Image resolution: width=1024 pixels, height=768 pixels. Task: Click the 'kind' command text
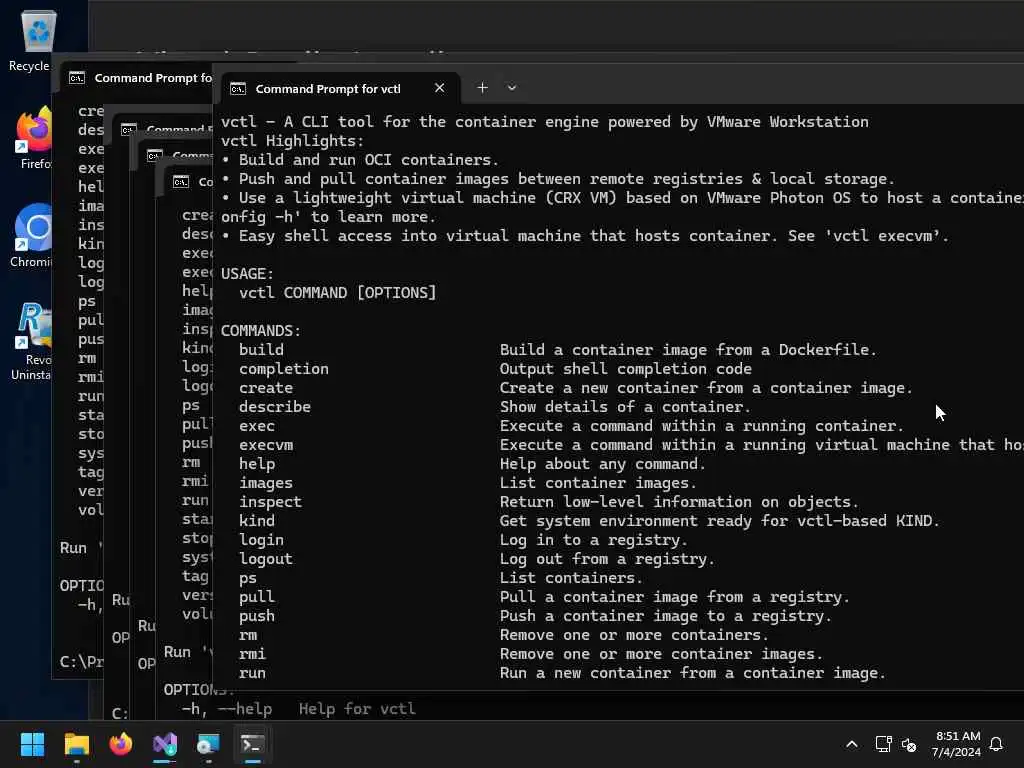tap(257, 520)
